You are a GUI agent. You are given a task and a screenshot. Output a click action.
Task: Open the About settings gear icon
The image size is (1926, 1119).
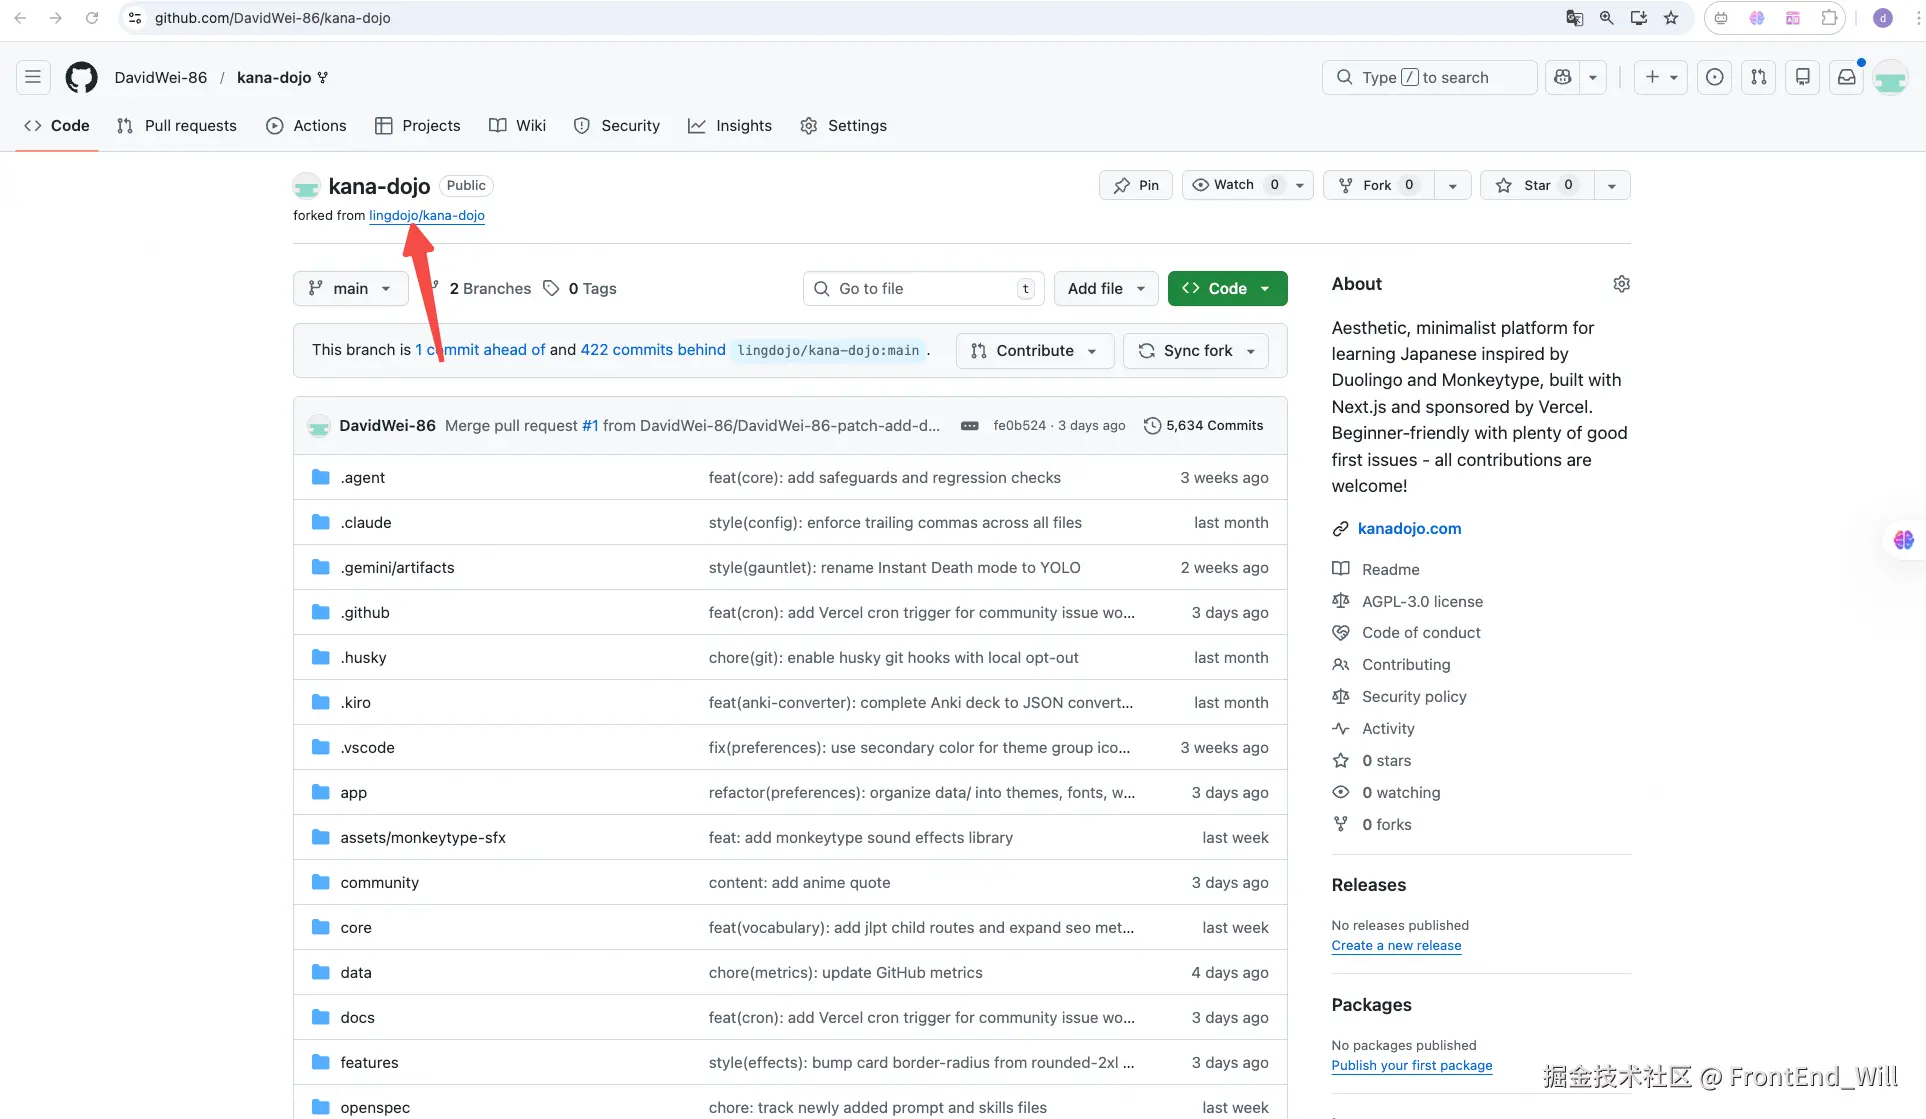tap(1621, 284)
